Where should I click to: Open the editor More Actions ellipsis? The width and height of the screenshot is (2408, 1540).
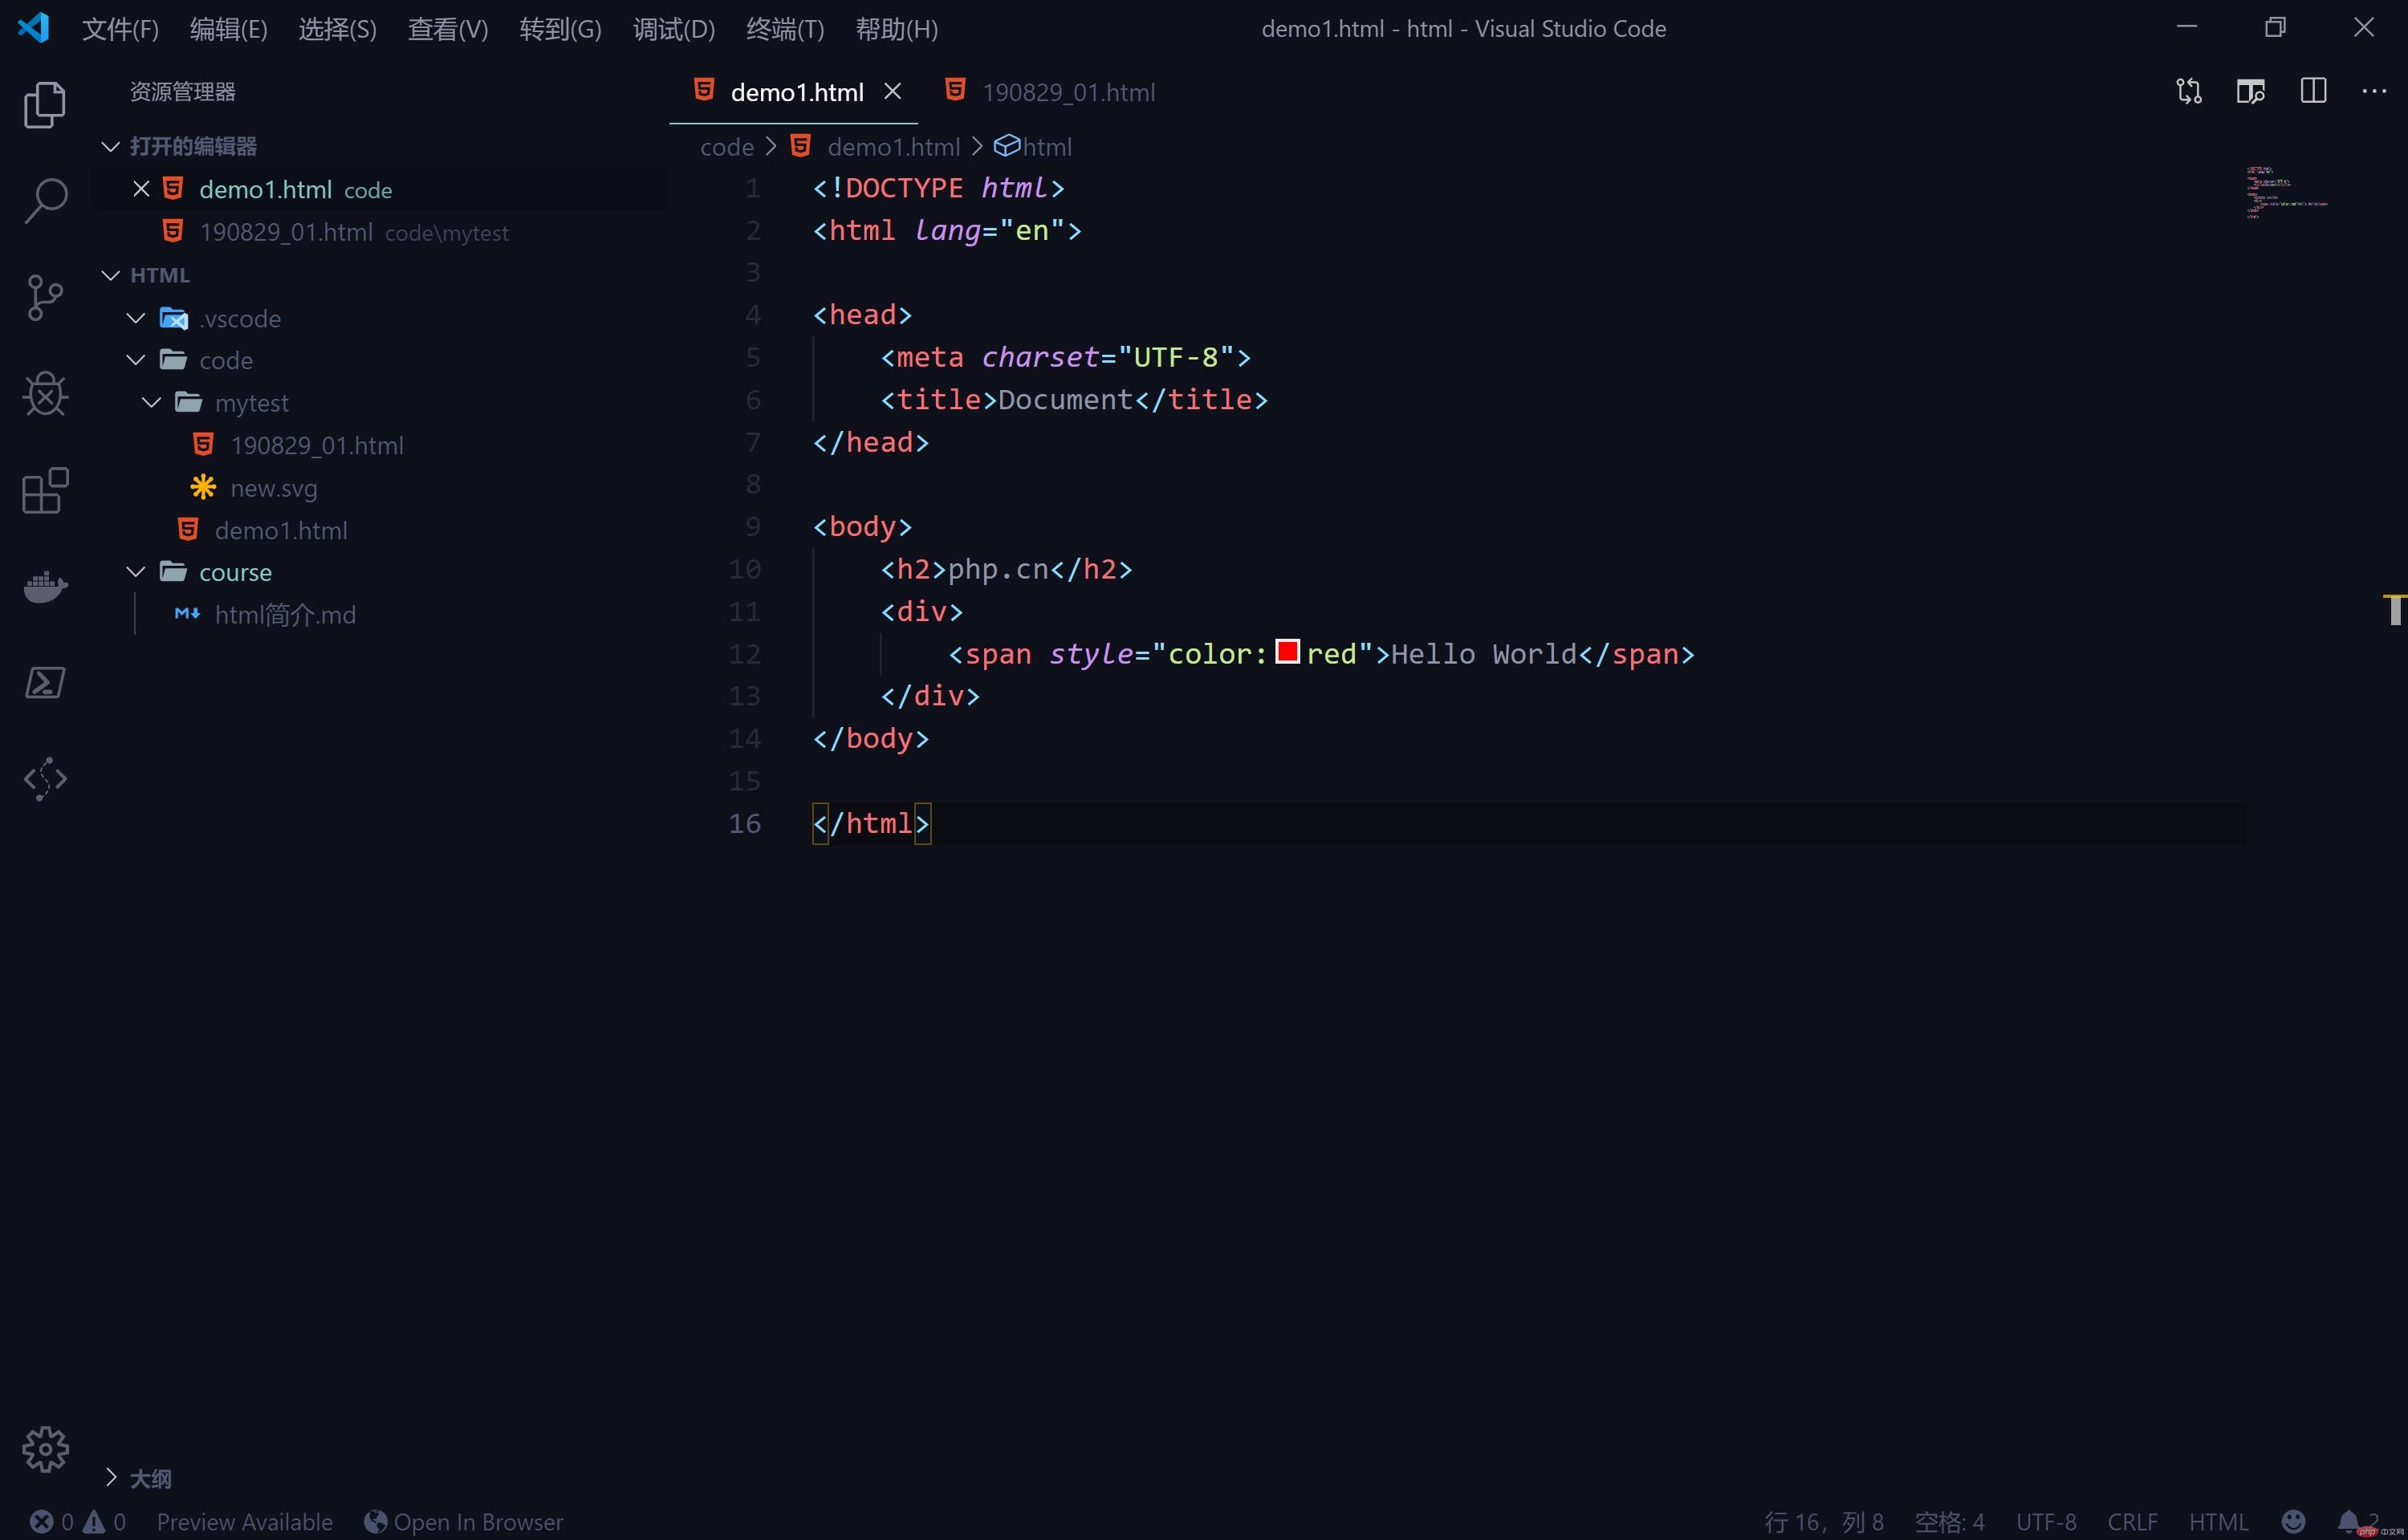2374,91
